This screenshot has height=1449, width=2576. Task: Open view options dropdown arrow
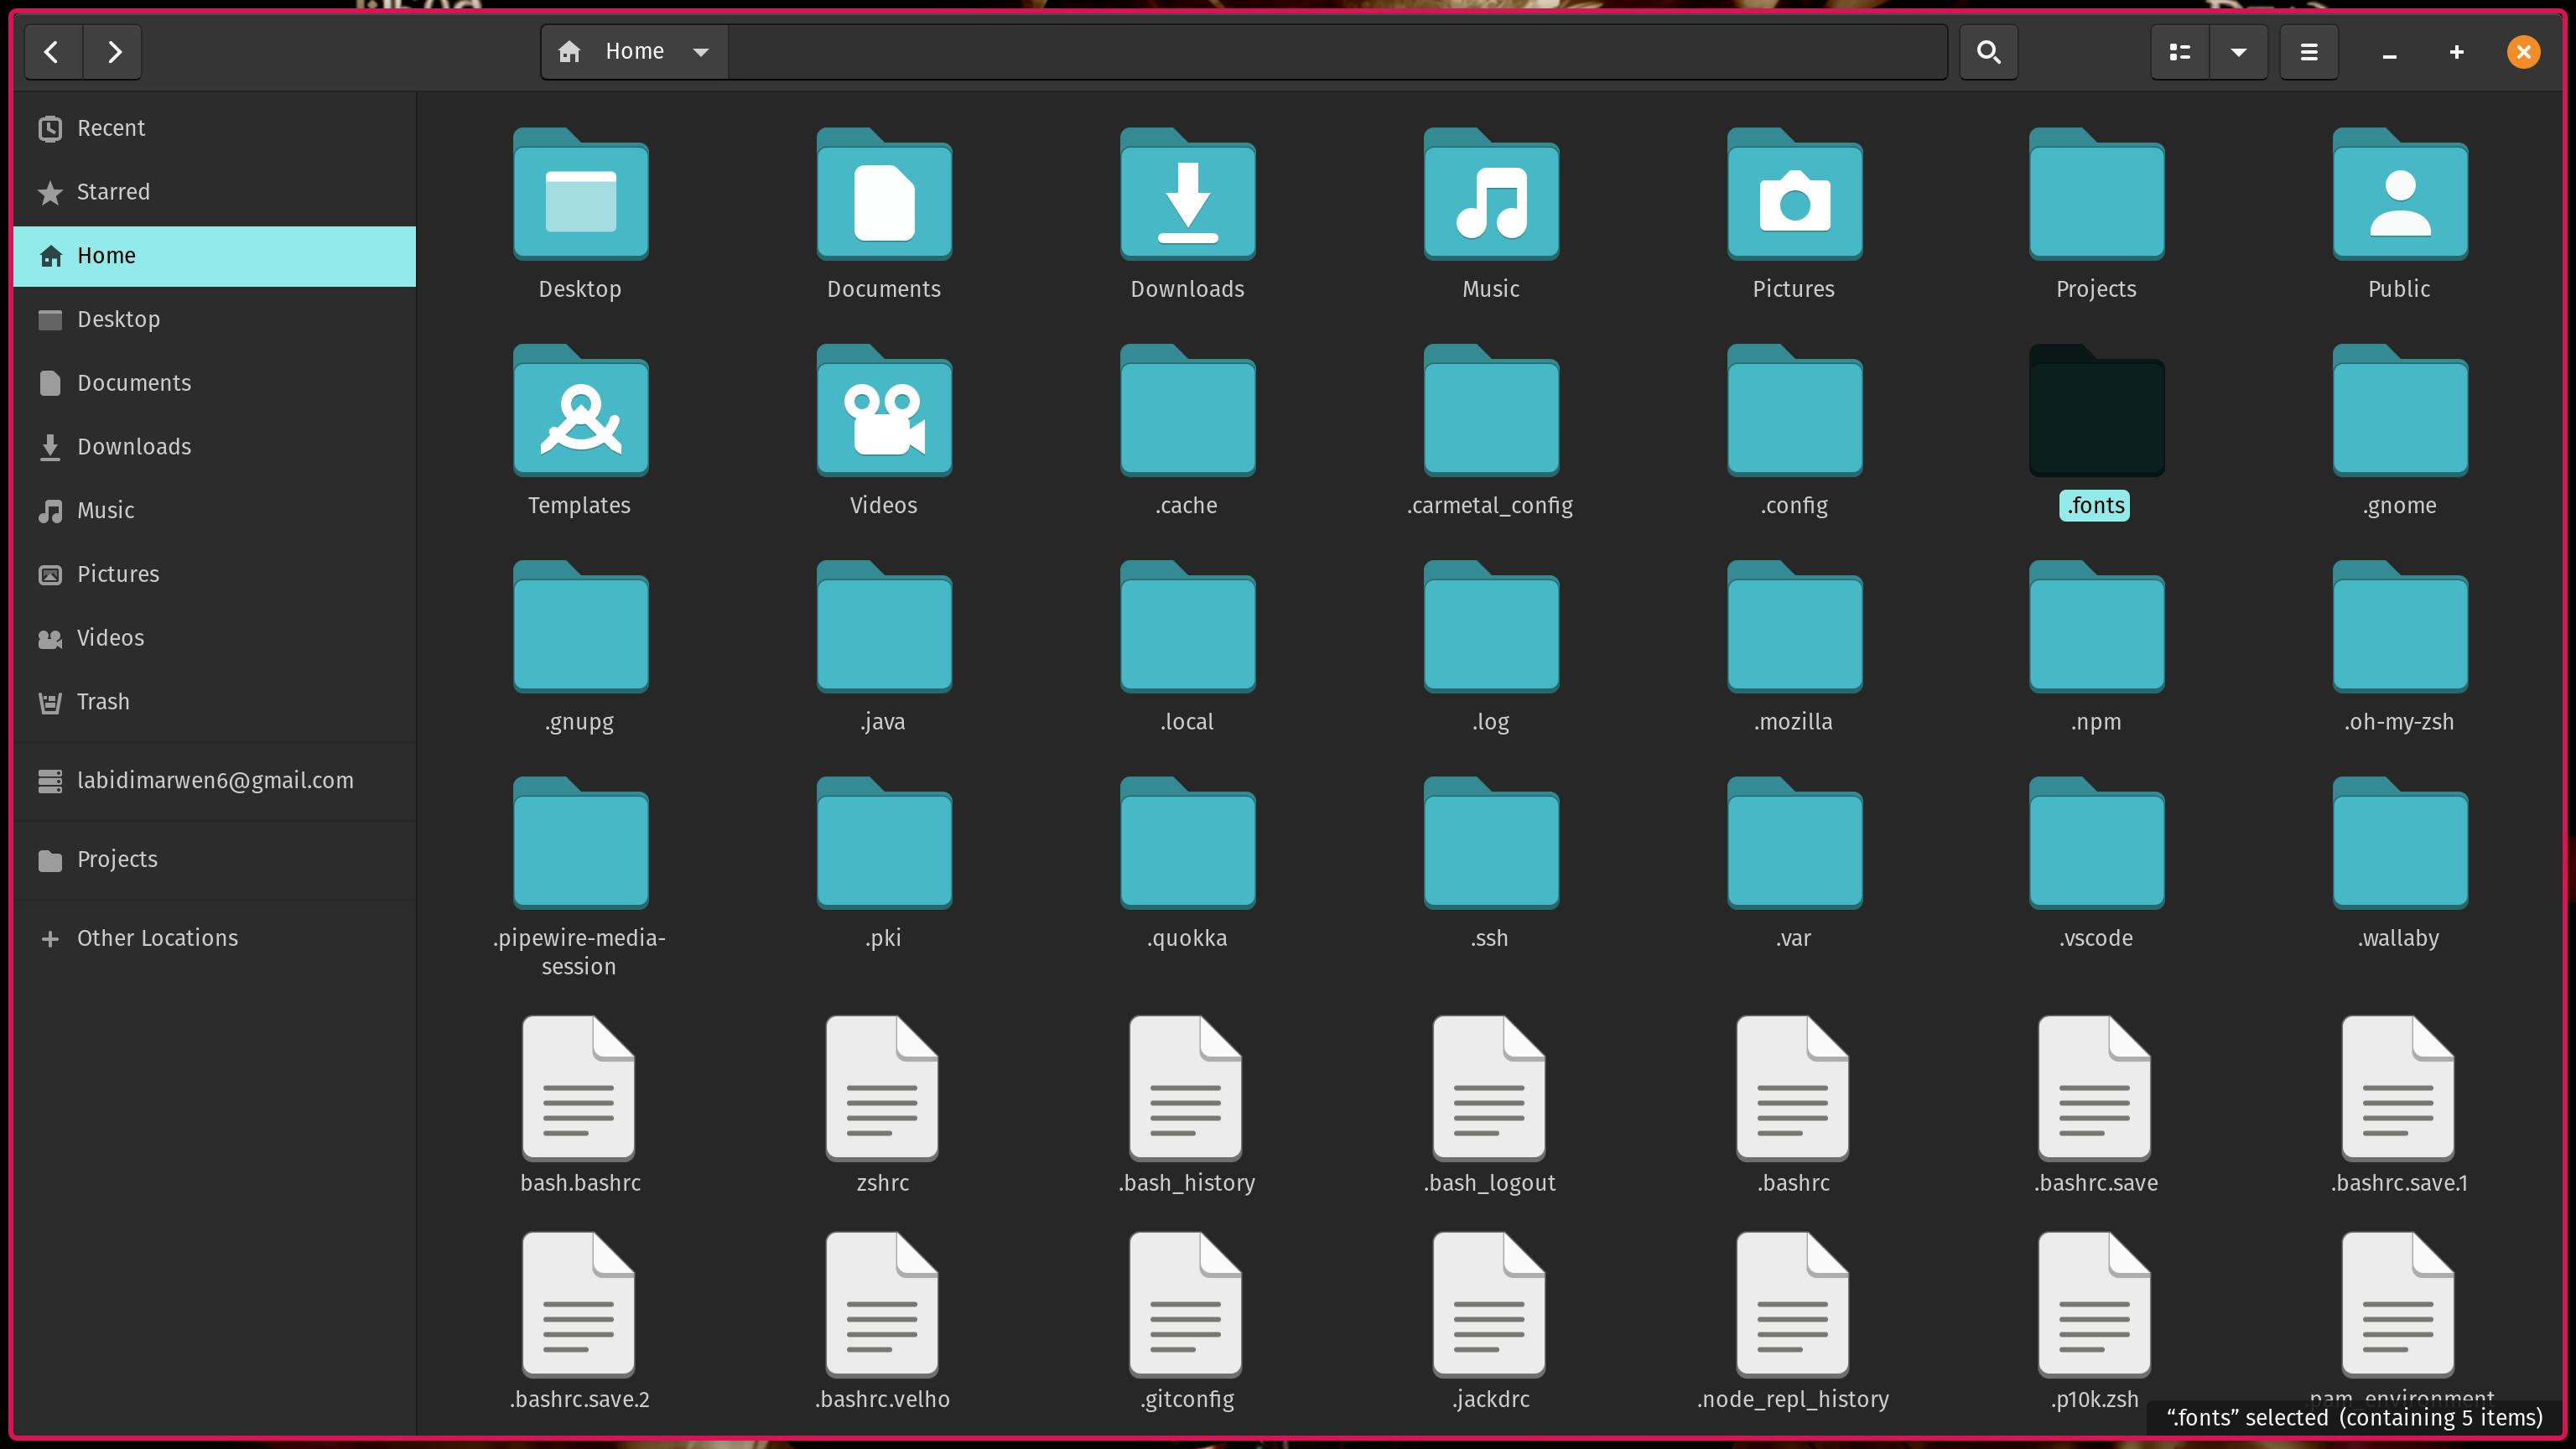[2239, 51]
